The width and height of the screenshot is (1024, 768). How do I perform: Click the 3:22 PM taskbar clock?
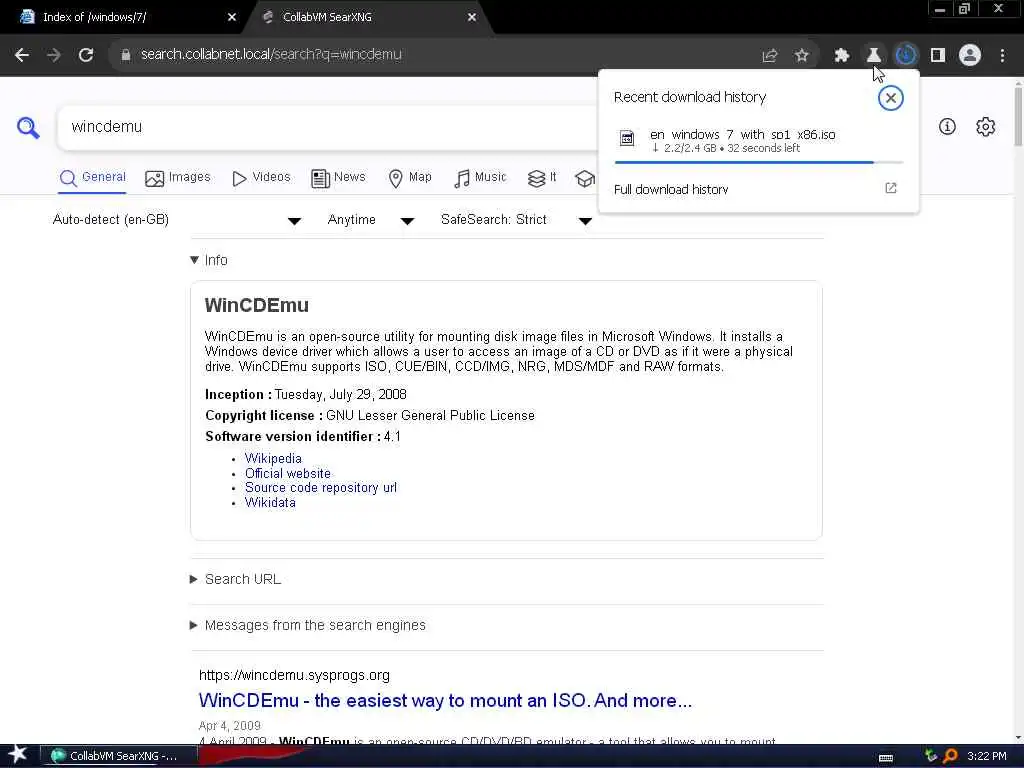986,756
